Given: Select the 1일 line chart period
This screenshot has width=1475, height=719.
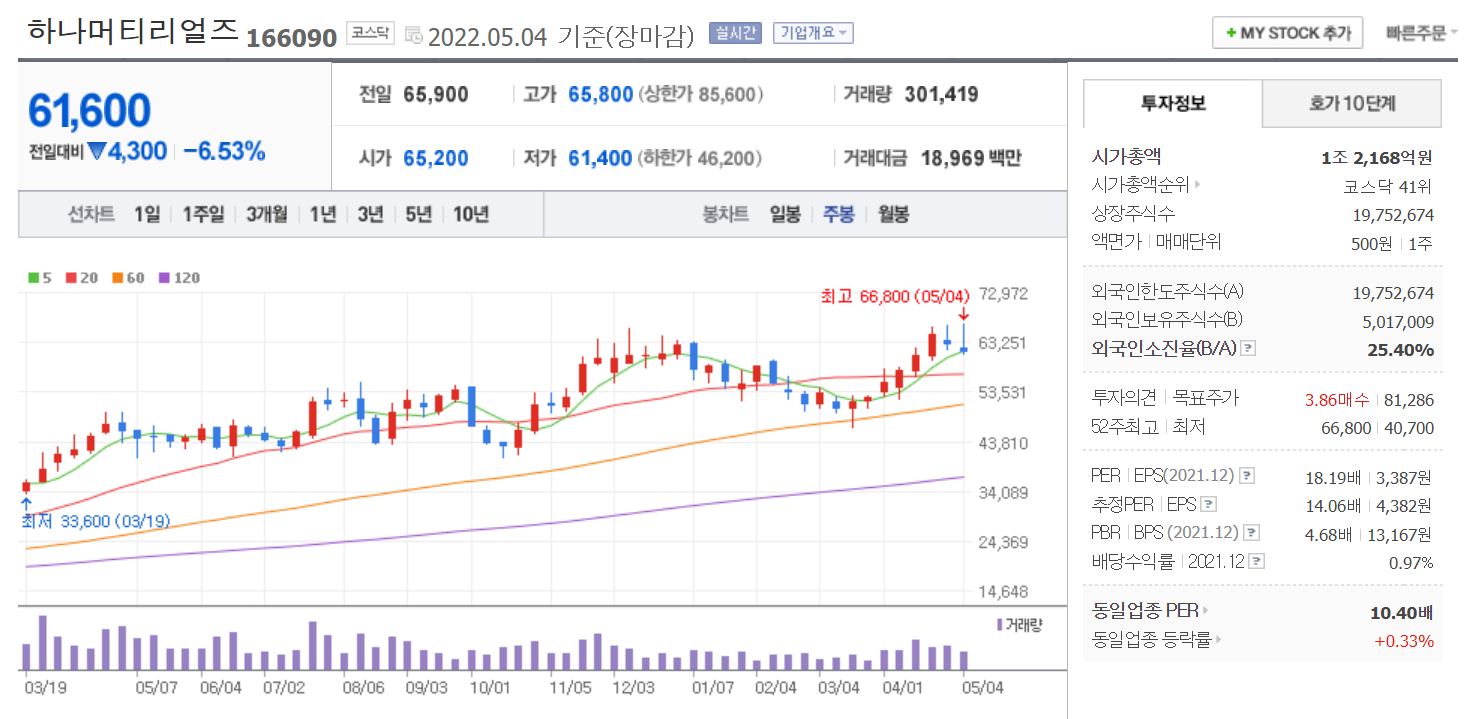Looking at the screenshot, I should click(x=147, y=214).
